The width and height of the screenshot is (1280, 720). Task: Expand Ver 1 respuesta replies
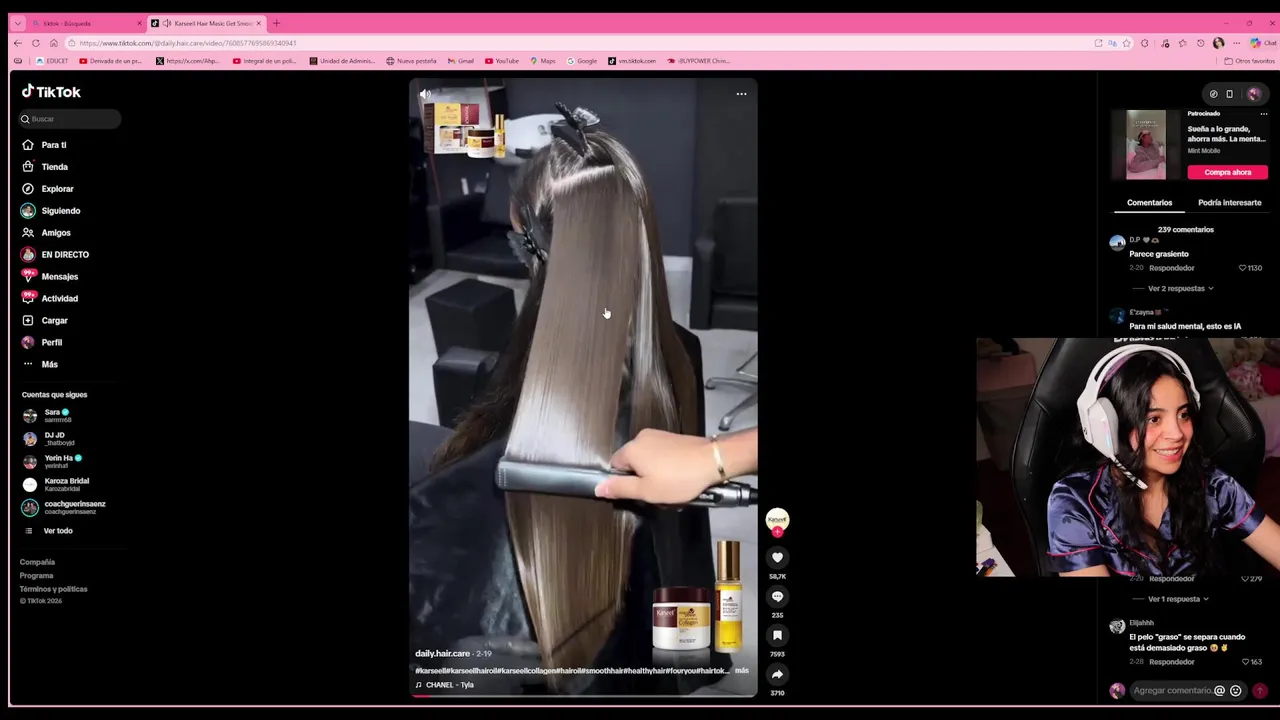[x=1178, y=599]
